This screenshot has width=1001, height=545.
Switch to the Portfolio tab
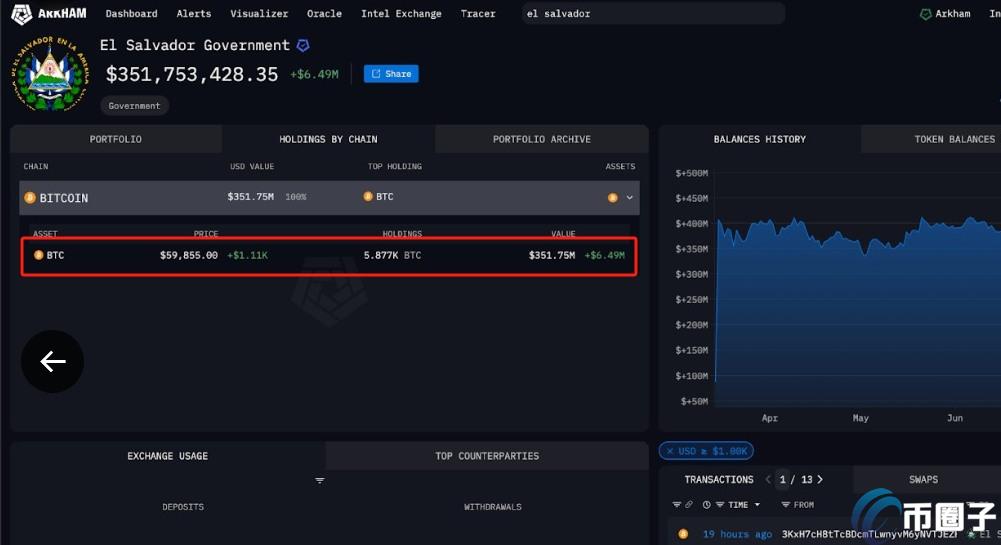click(116, 139)
